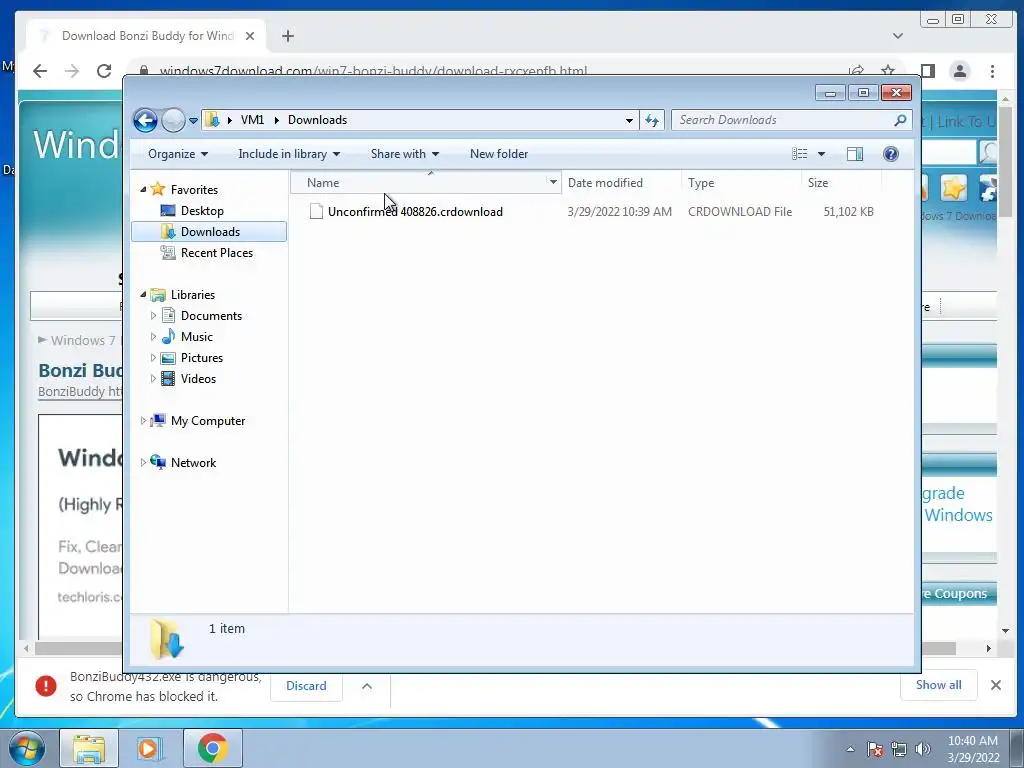Open the Pictures library
Viewport: 1024px width, 768px height.
(x=202, y=358)
